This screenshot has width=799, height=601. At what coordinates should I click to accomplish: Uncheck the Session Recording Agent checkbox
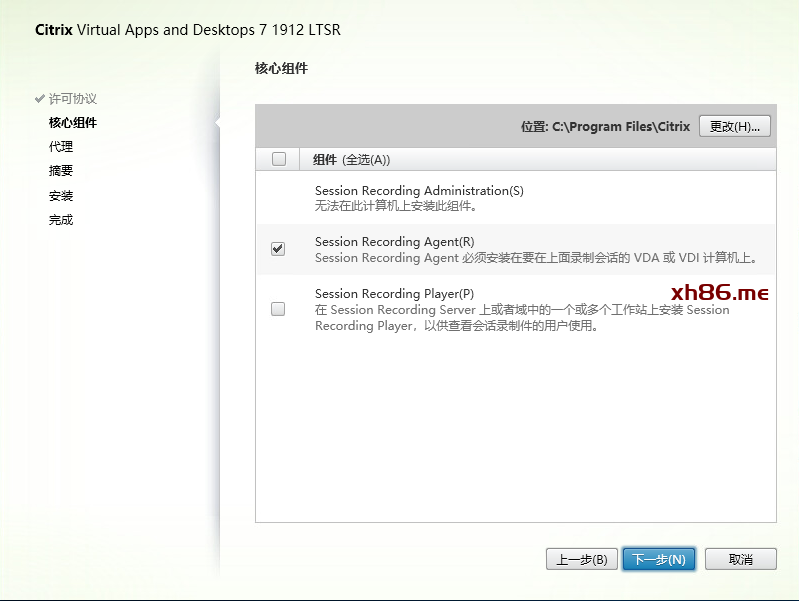(278, 249)
